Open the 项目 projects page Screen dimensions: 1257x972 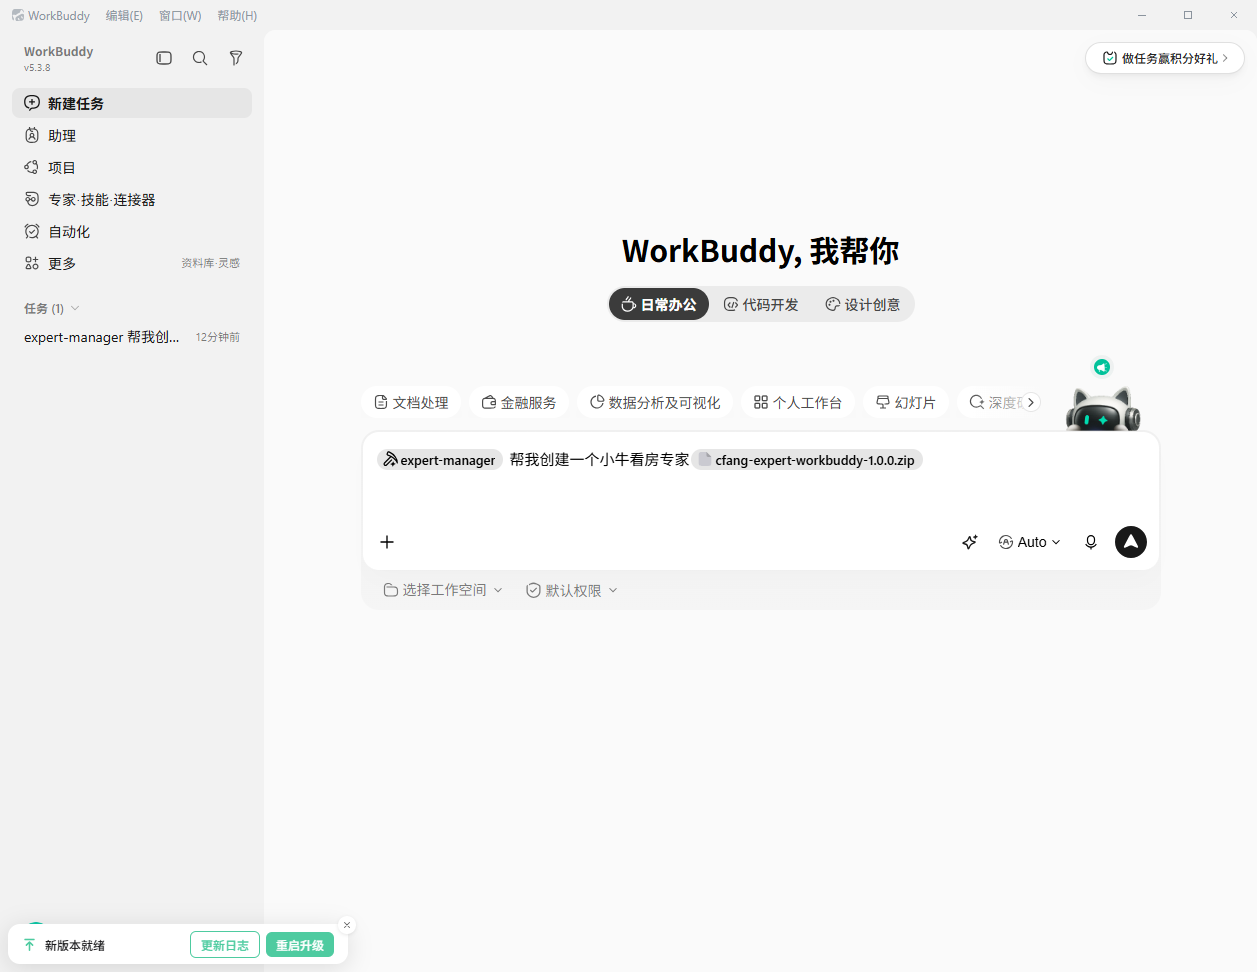pyautogui.click(x=132, y=167)
